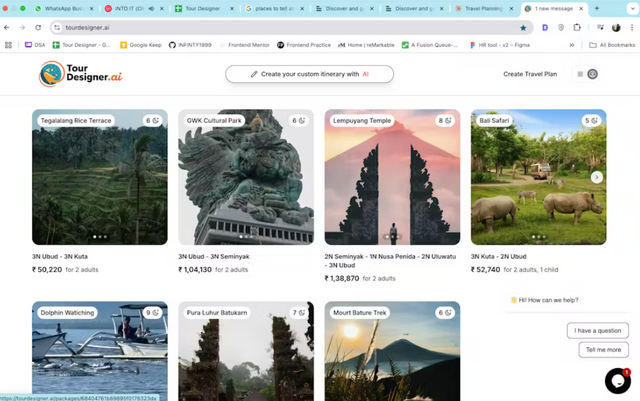640x401 pixels.
Task: Click the 3N Ubud - 3N Seminyak title
Action: click(214, 256)
